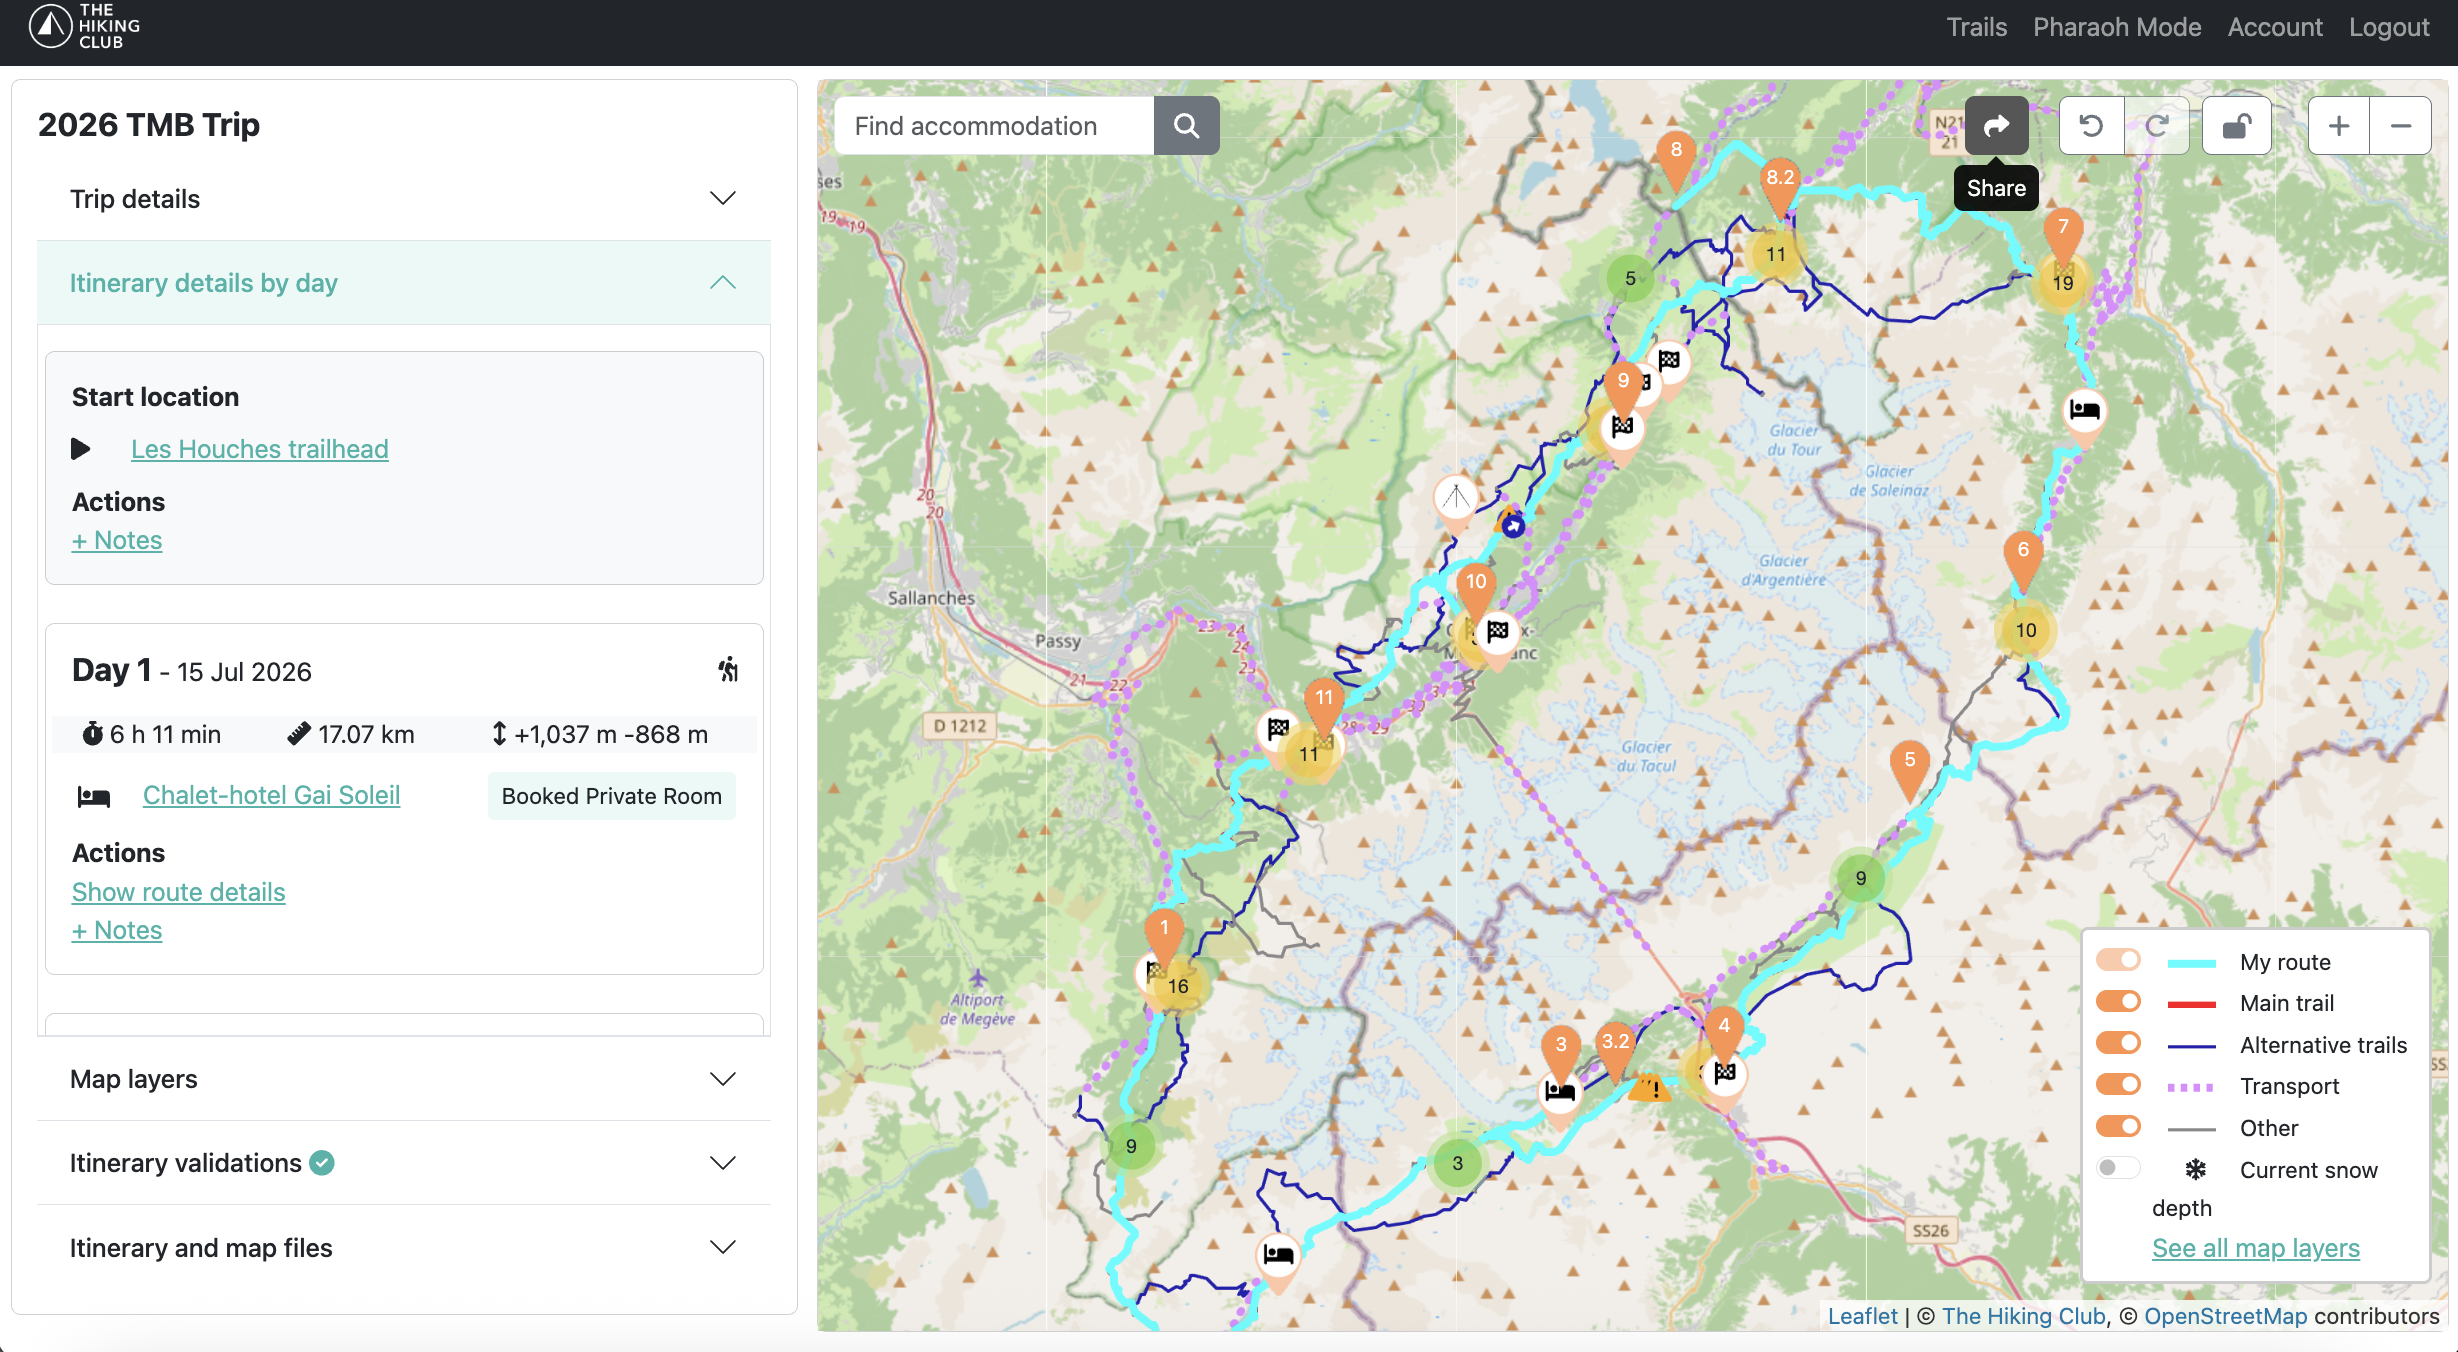Click the Share arrow icon on map
Screen dimensions: 2458x1352
(1996, 126)
